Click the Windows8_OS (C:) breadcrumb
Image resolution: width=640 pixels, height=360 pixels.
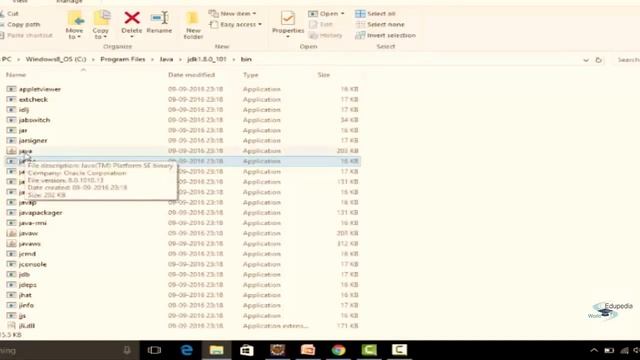point(56,59)
